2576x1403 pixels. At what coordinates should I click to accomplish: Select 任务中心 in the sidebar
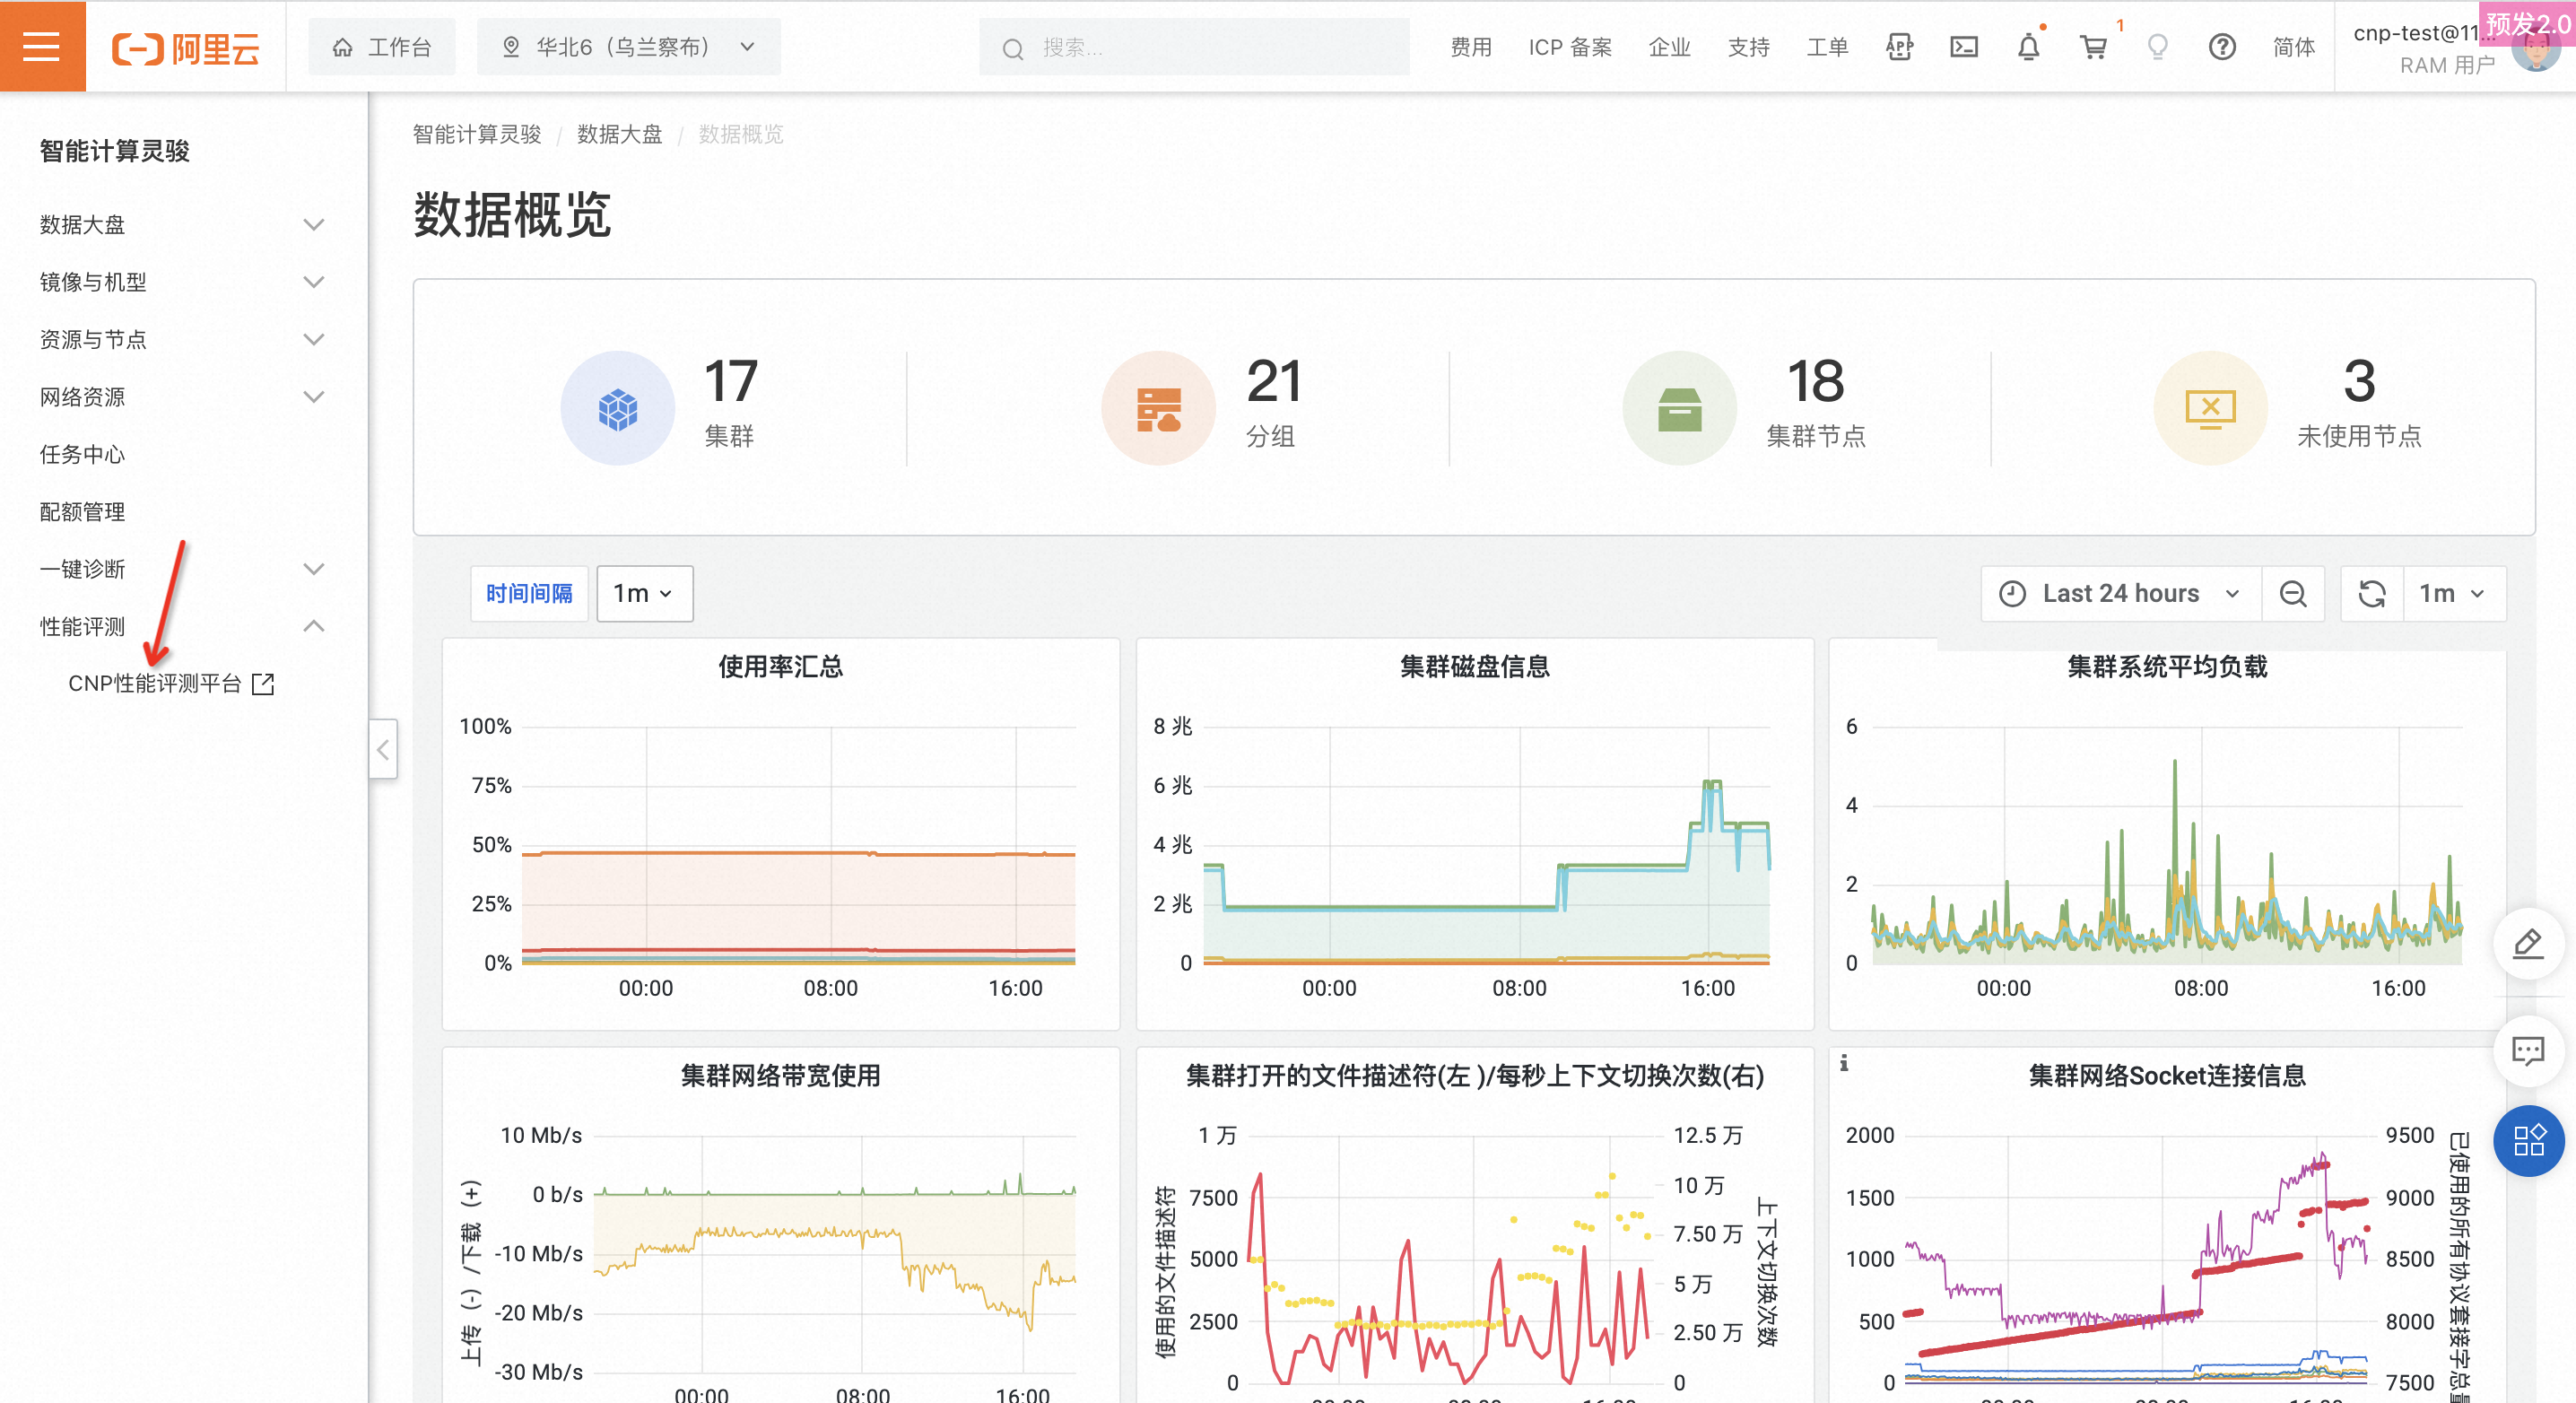(x=82, y=454)
